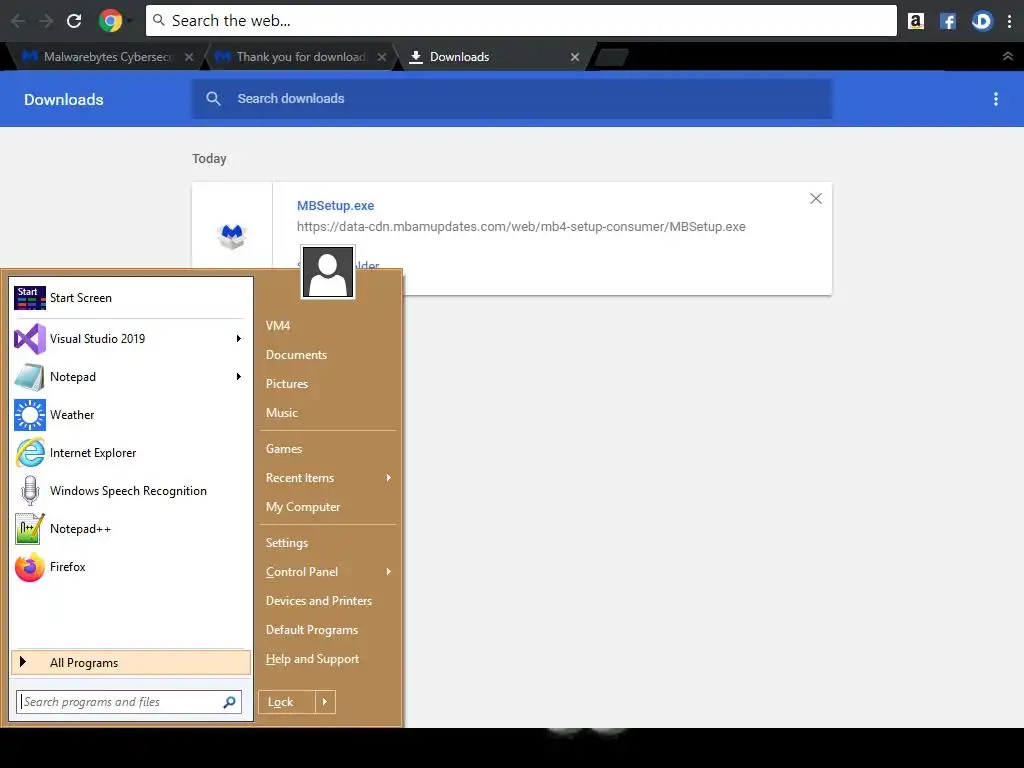
Task: Click the Notepad notebook icon
Action: coord(30,377)
